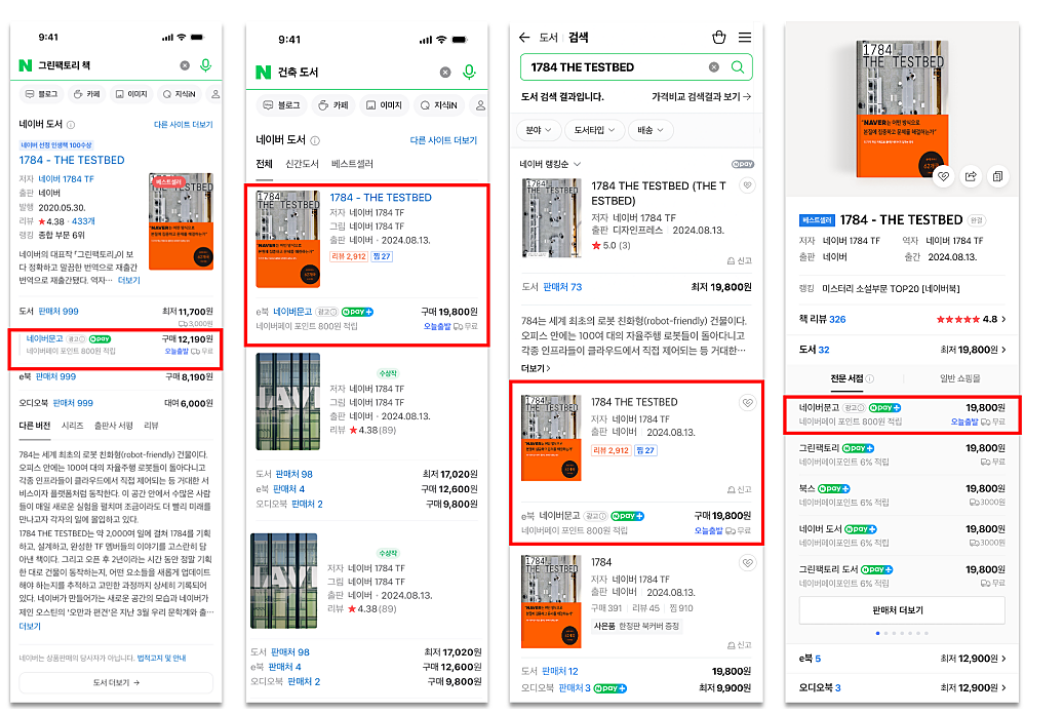Select the '일반 쇼핑몰' tab
The height and width of the screenshot is (709, 1038).
click(960, 379)
